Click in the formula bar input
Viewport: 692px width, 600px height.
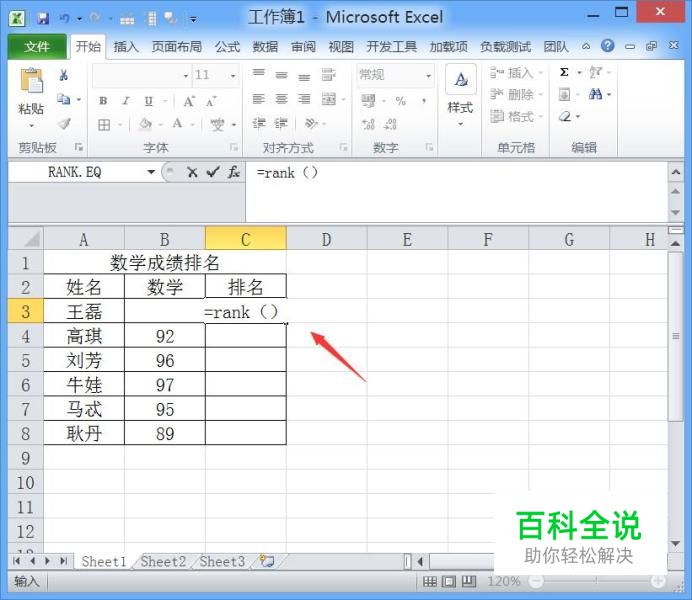coord(456,192)
